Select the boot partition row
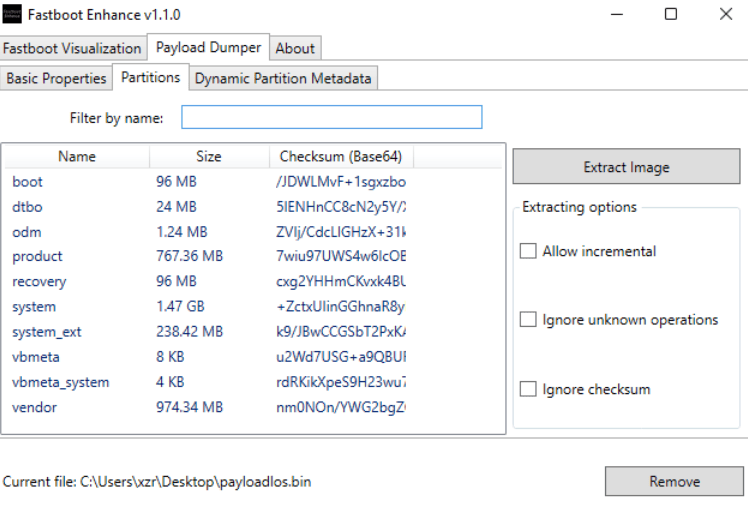748x521 pixels. point(253,182)
